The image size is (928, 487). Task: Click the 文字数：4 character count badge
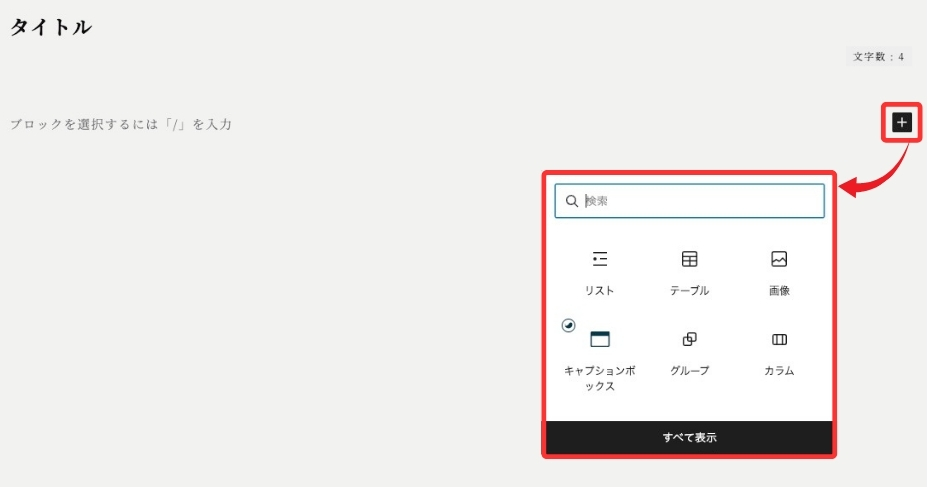878,57
